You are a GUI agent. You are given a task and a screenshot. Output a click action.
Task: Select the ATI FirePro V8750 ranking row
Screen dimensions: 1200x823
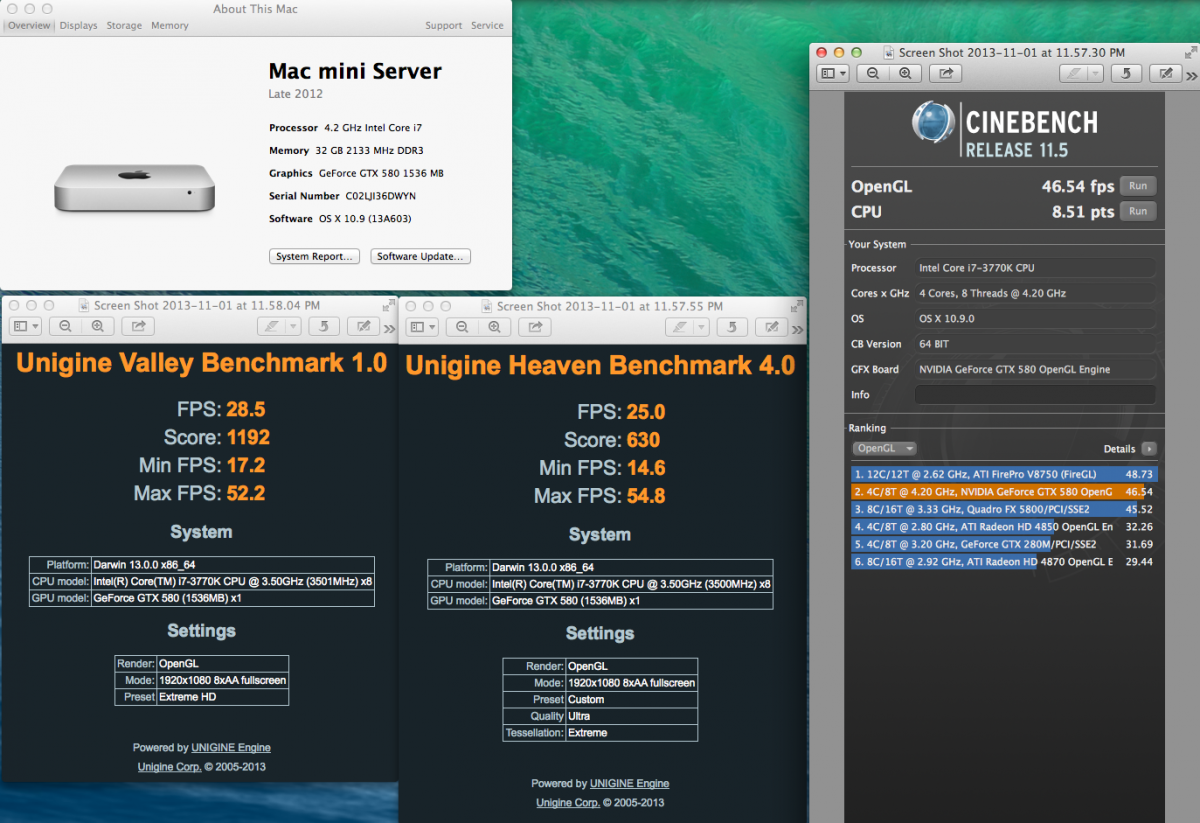[1004, 474]
